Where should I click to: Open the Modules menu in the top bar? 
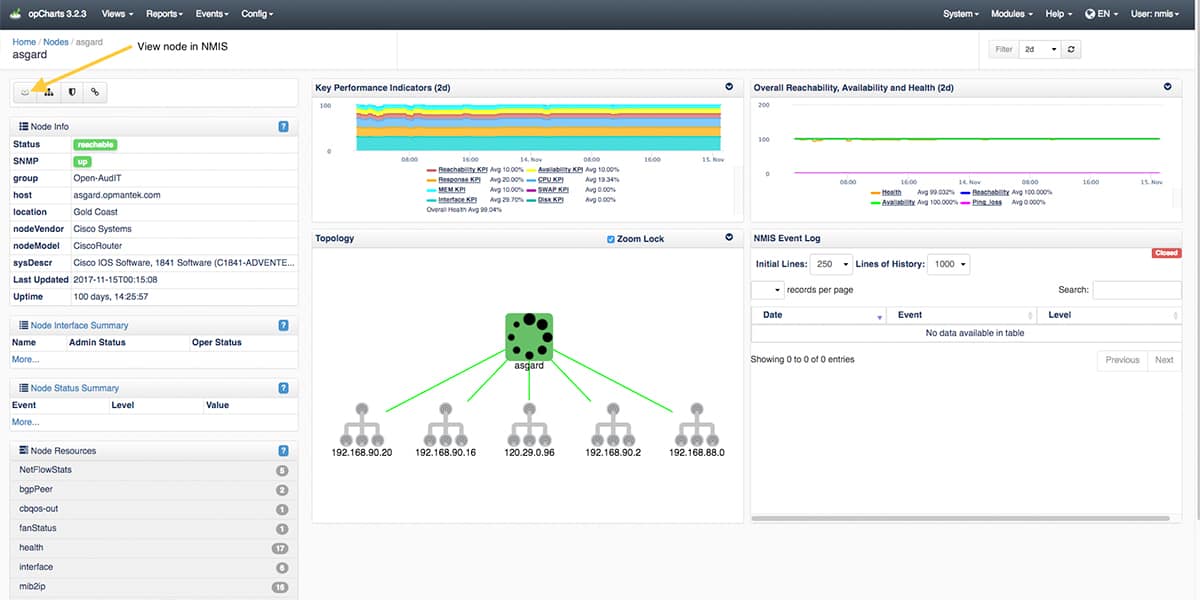click(1012, 14)
